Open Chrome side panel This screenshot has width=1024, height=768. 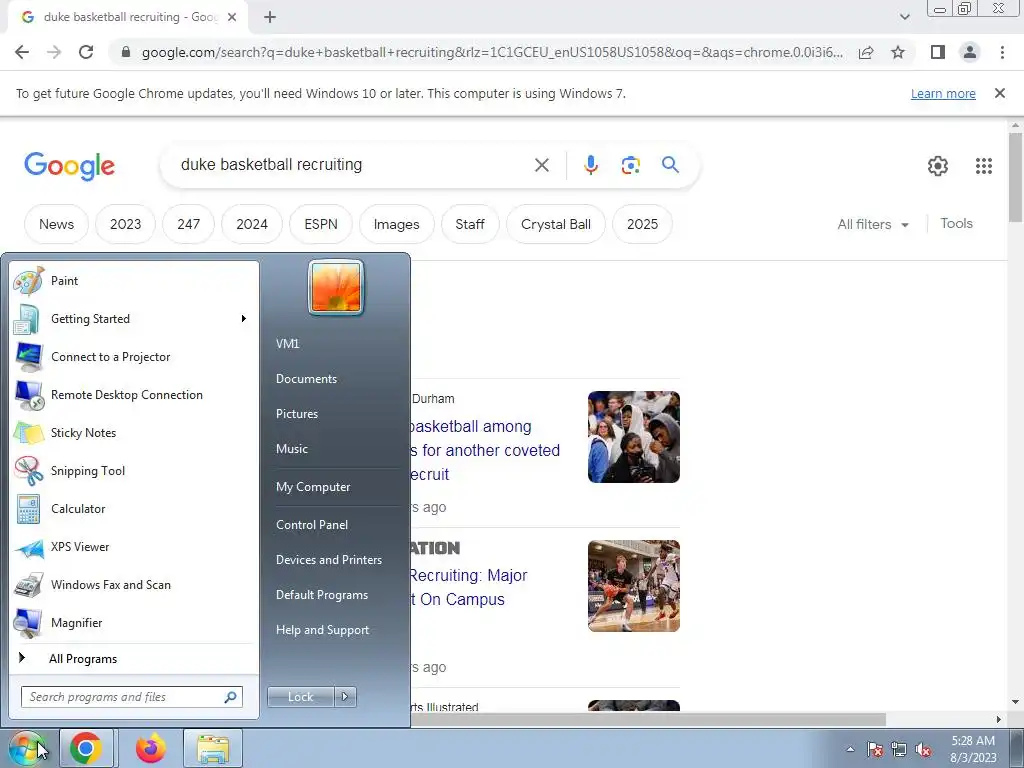(938, 52)
